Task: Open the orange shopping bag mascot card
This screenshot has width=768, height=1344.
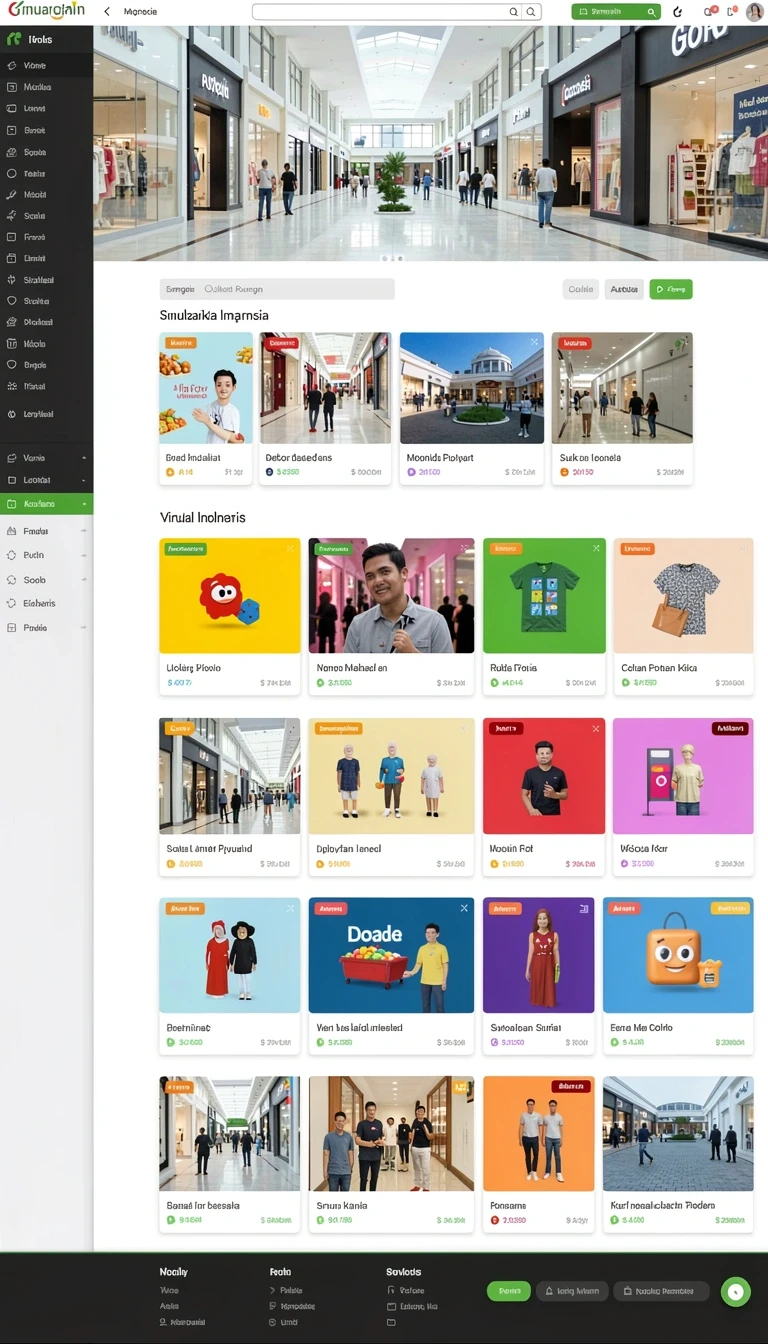Action: (678, 975)
